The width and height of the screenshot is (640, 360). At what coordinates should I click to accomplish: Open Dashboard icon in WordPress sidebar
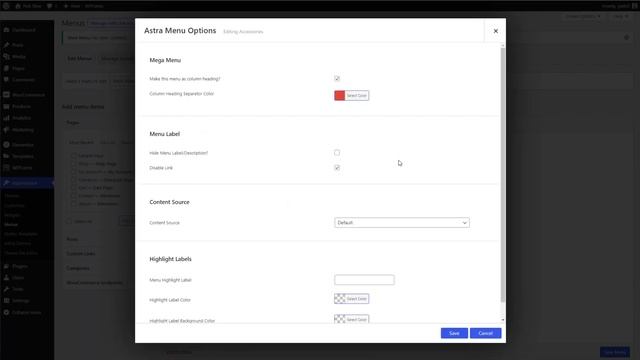pos(7,30)
